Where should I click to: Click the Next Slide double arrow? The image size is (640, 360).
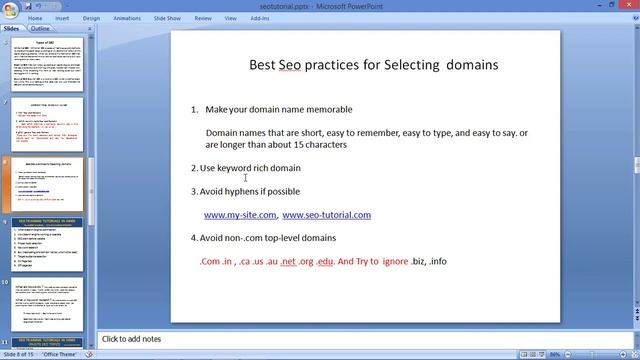pos(637,318)
